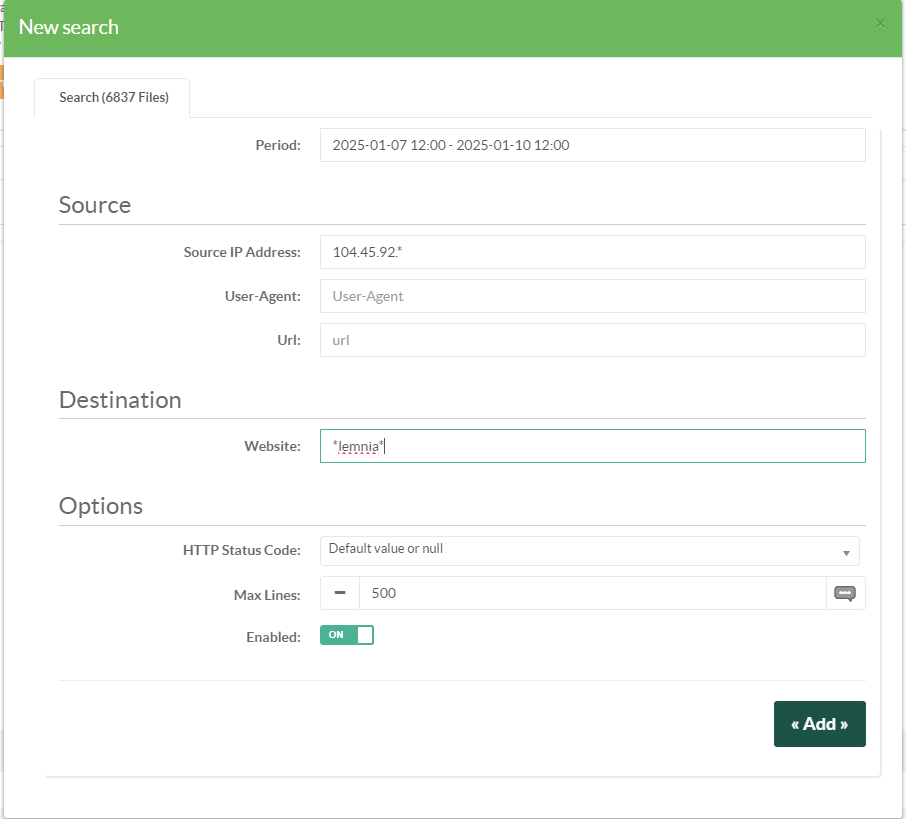Focus the Source IP Address input
The width and height of the screenshot is (906, 819).
point(592,252)
